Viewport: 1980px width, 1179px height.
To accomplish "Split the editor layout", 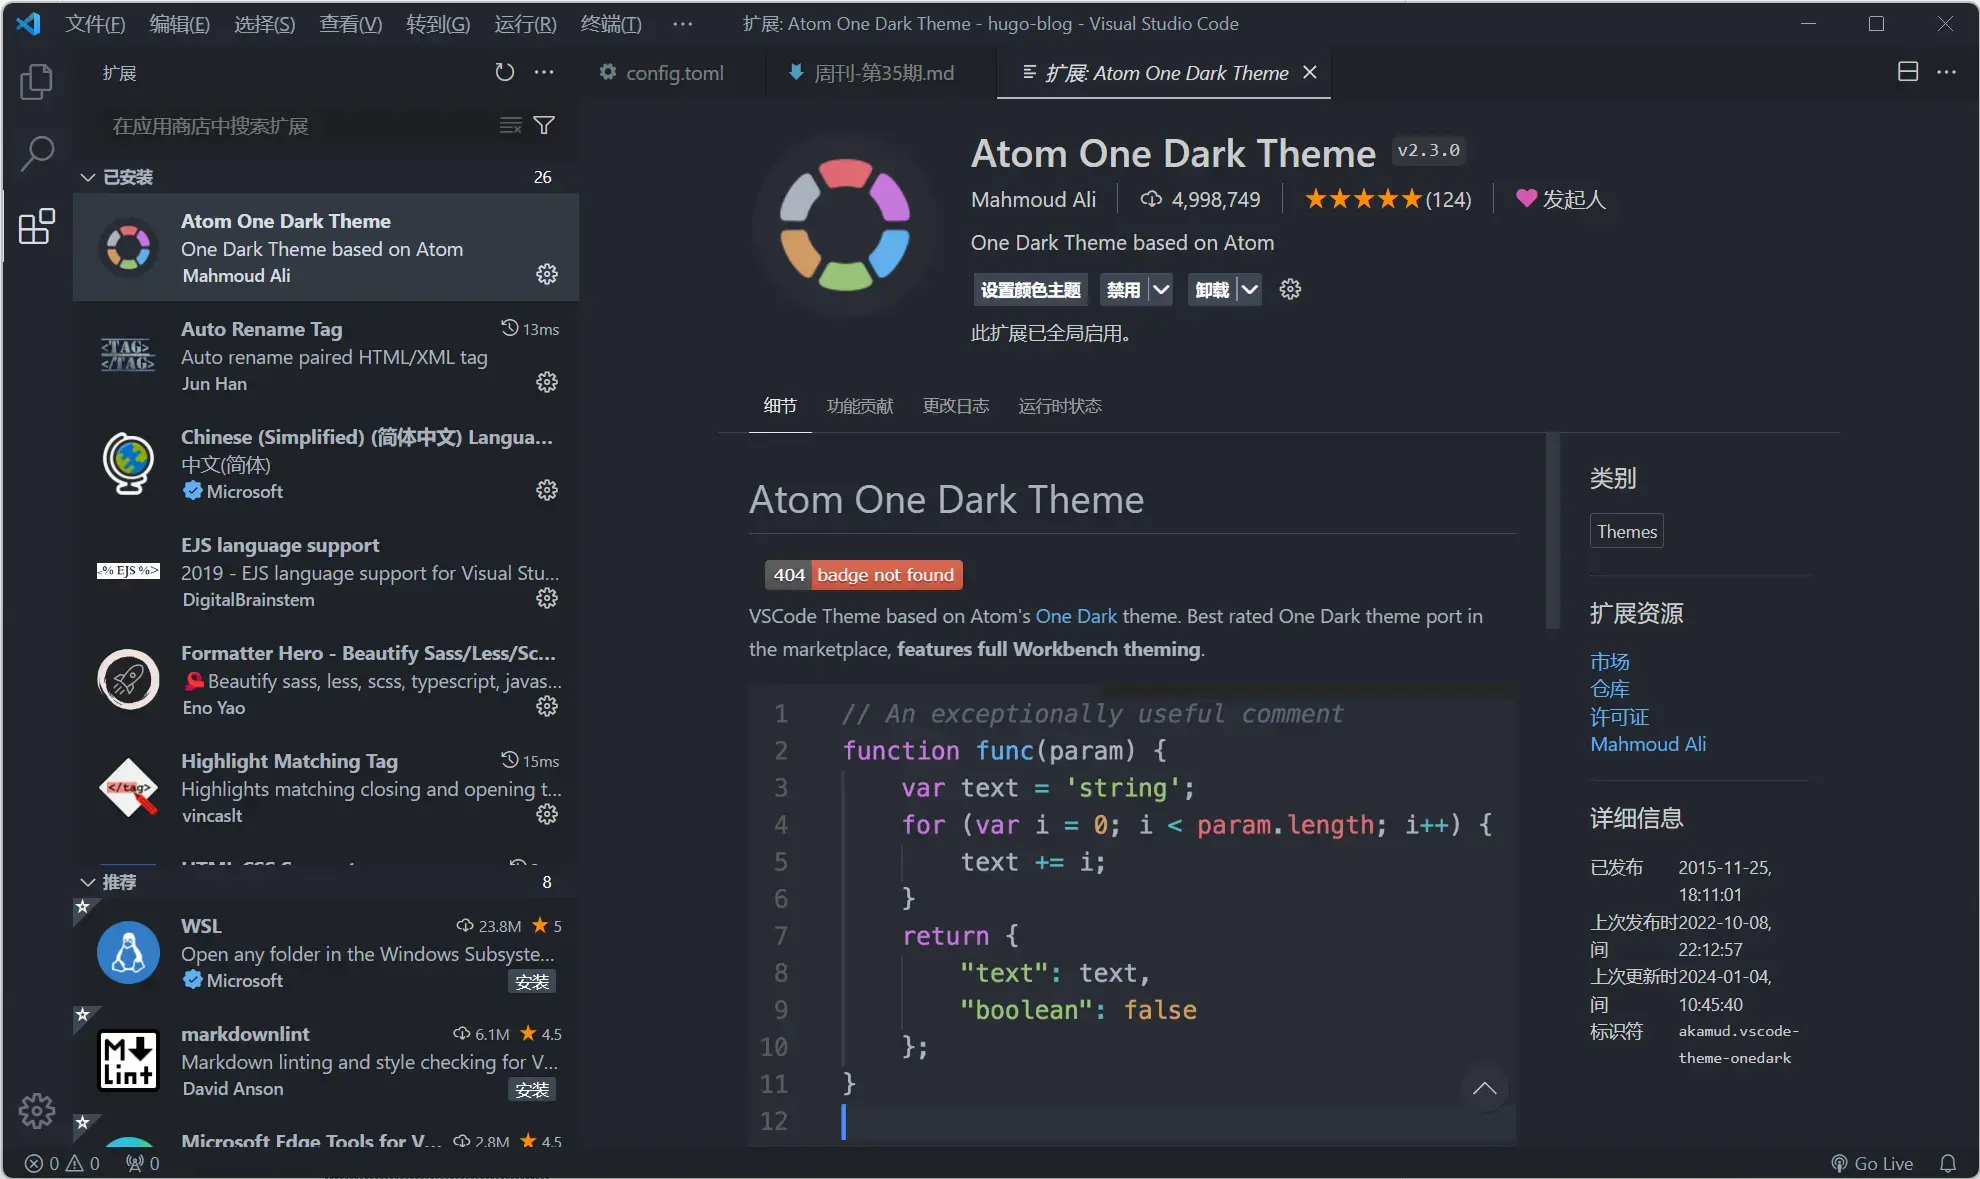I will 1908,72.
